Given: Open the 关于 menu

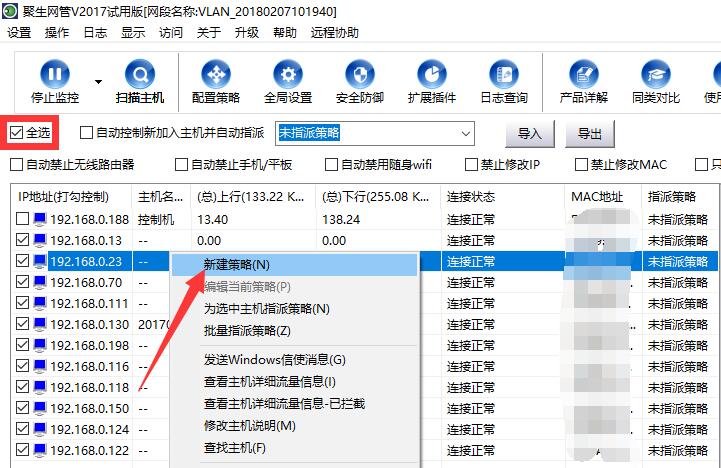Looking at the screenshot, I should 209,33.
